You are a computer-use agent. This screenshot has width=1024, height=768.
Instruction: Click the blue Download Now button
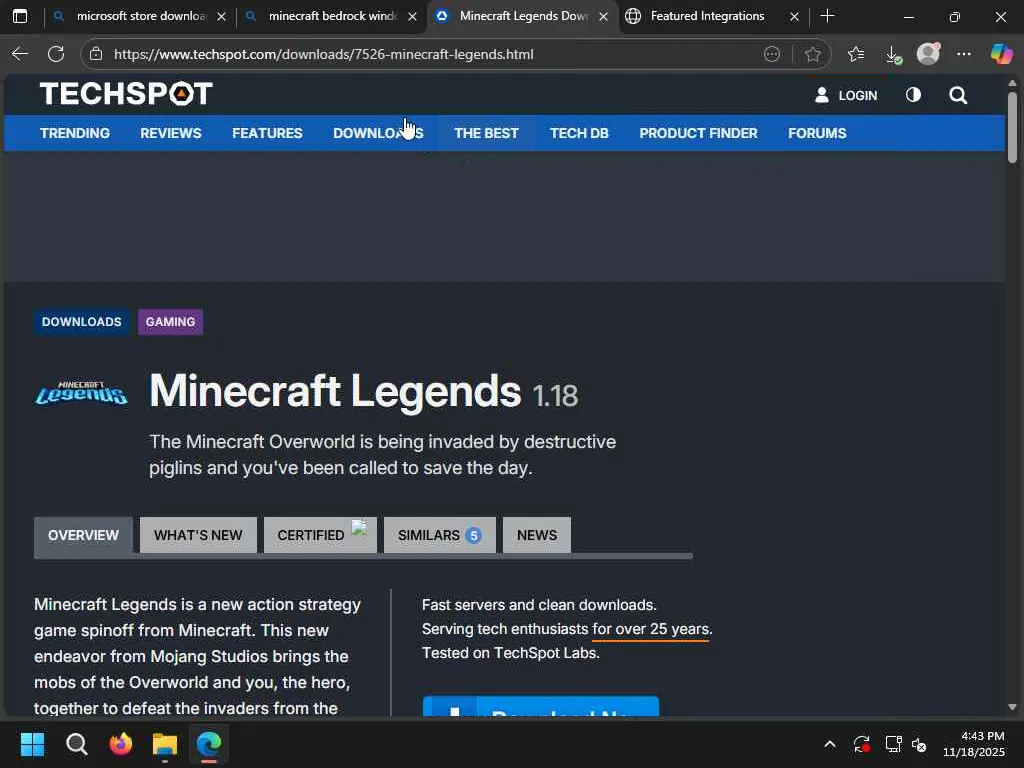coord(541,707)
